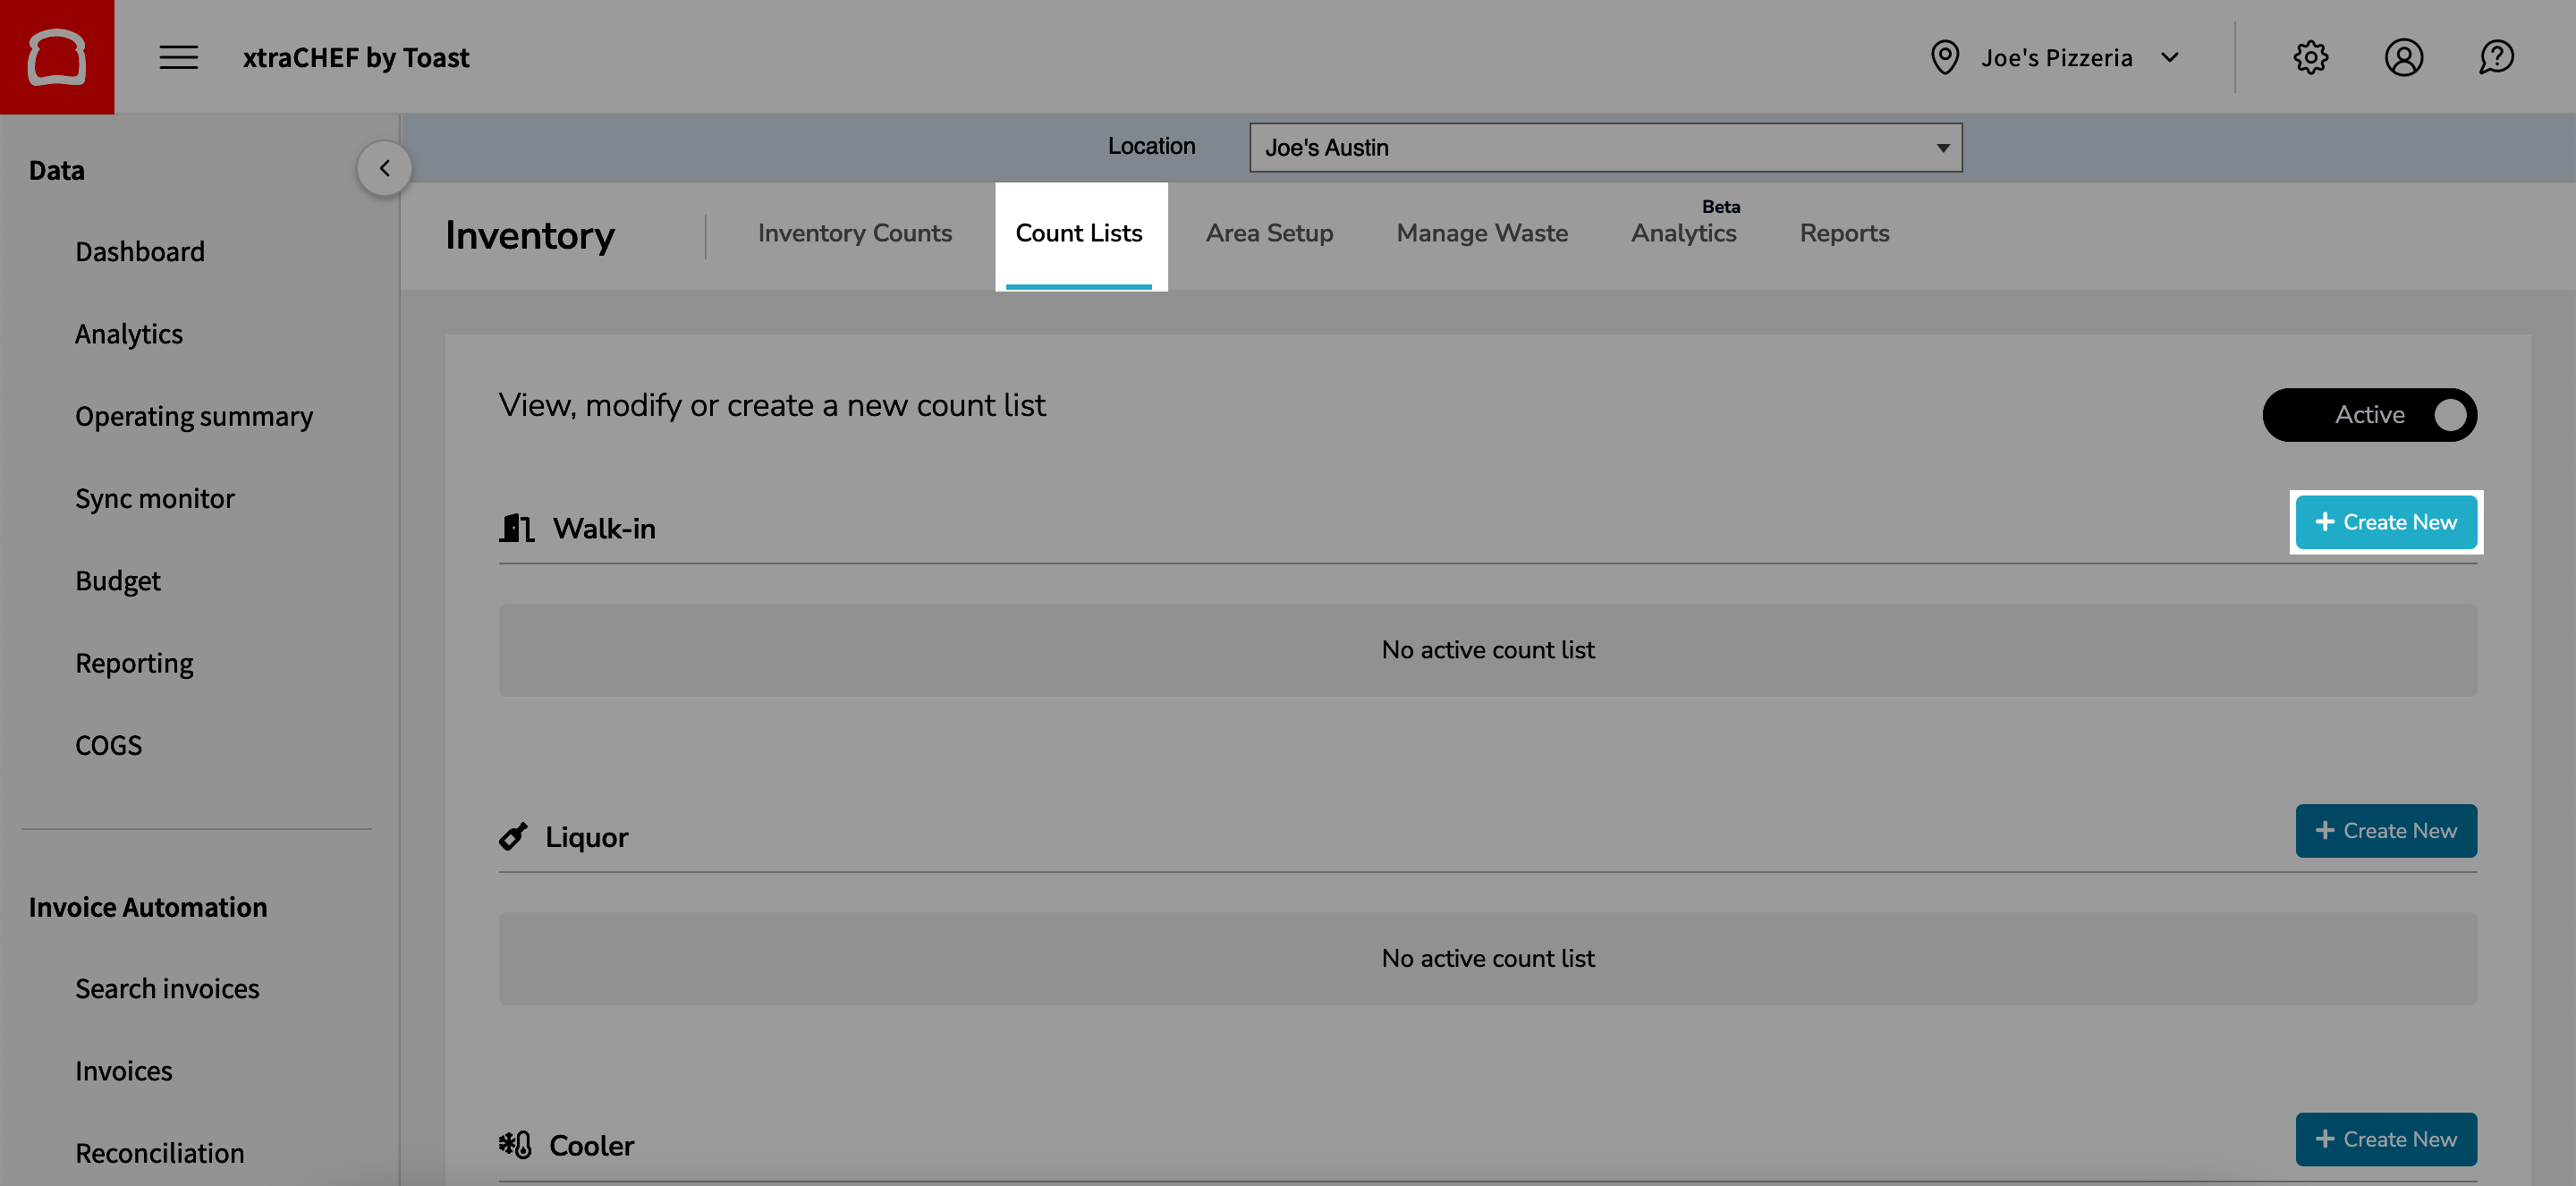The width and height of the screenshot is (2576, 1186).
Task: Collapse the left sidebar with the chevron
Action: 384,167
